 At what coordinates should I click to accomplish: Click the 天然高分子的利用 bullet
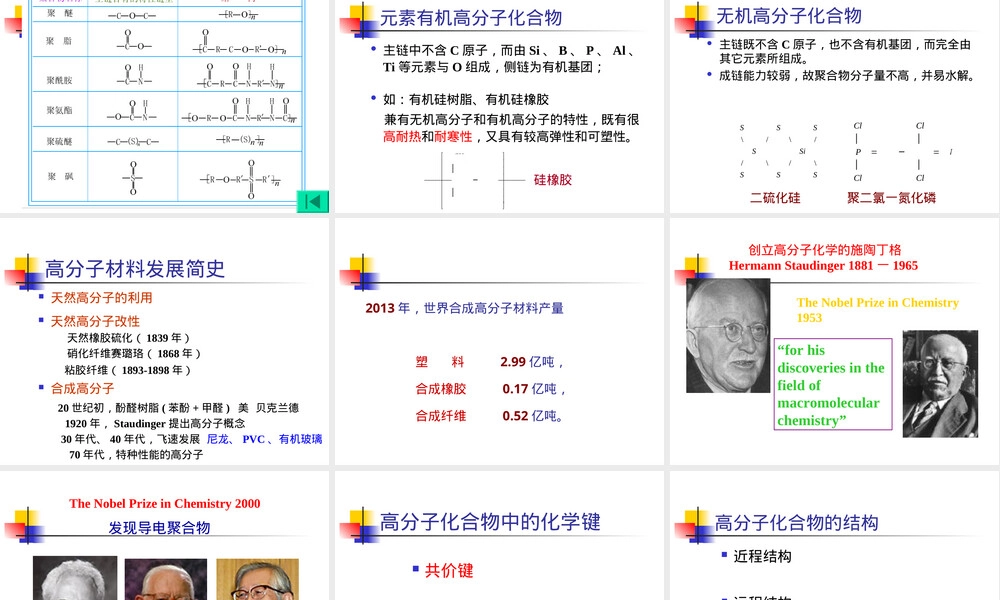[x=101, y=298]
